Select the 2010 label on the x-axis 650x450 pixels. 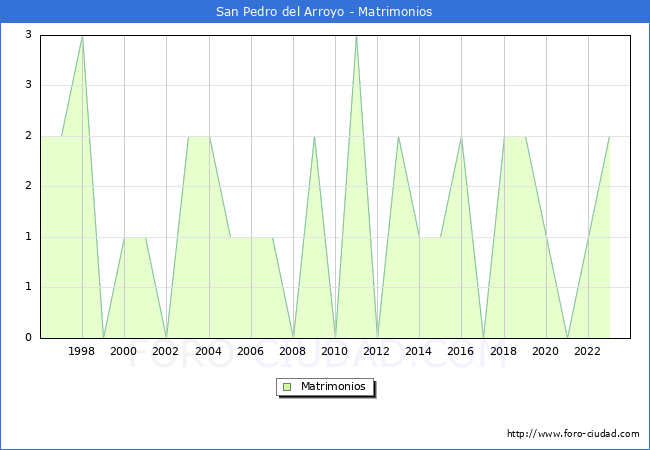pyautogui.click(x=335, y=351)
